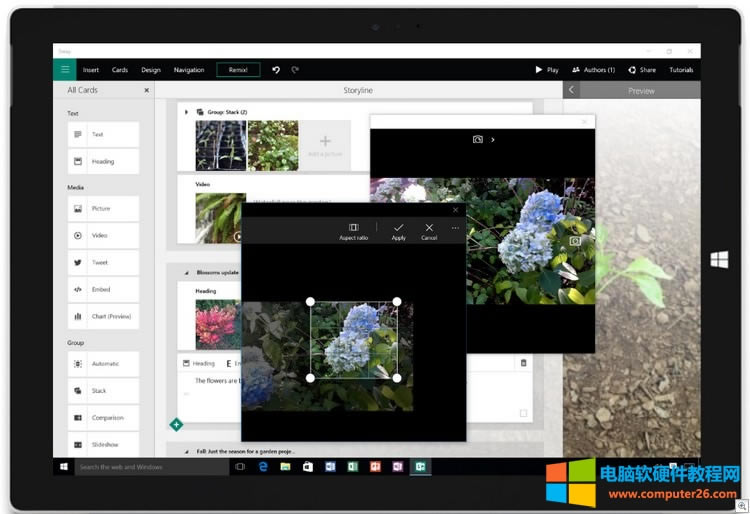This screenshot has height=514, width=750.
Task: Tick the checkbox on the text card
Action: 523,413
